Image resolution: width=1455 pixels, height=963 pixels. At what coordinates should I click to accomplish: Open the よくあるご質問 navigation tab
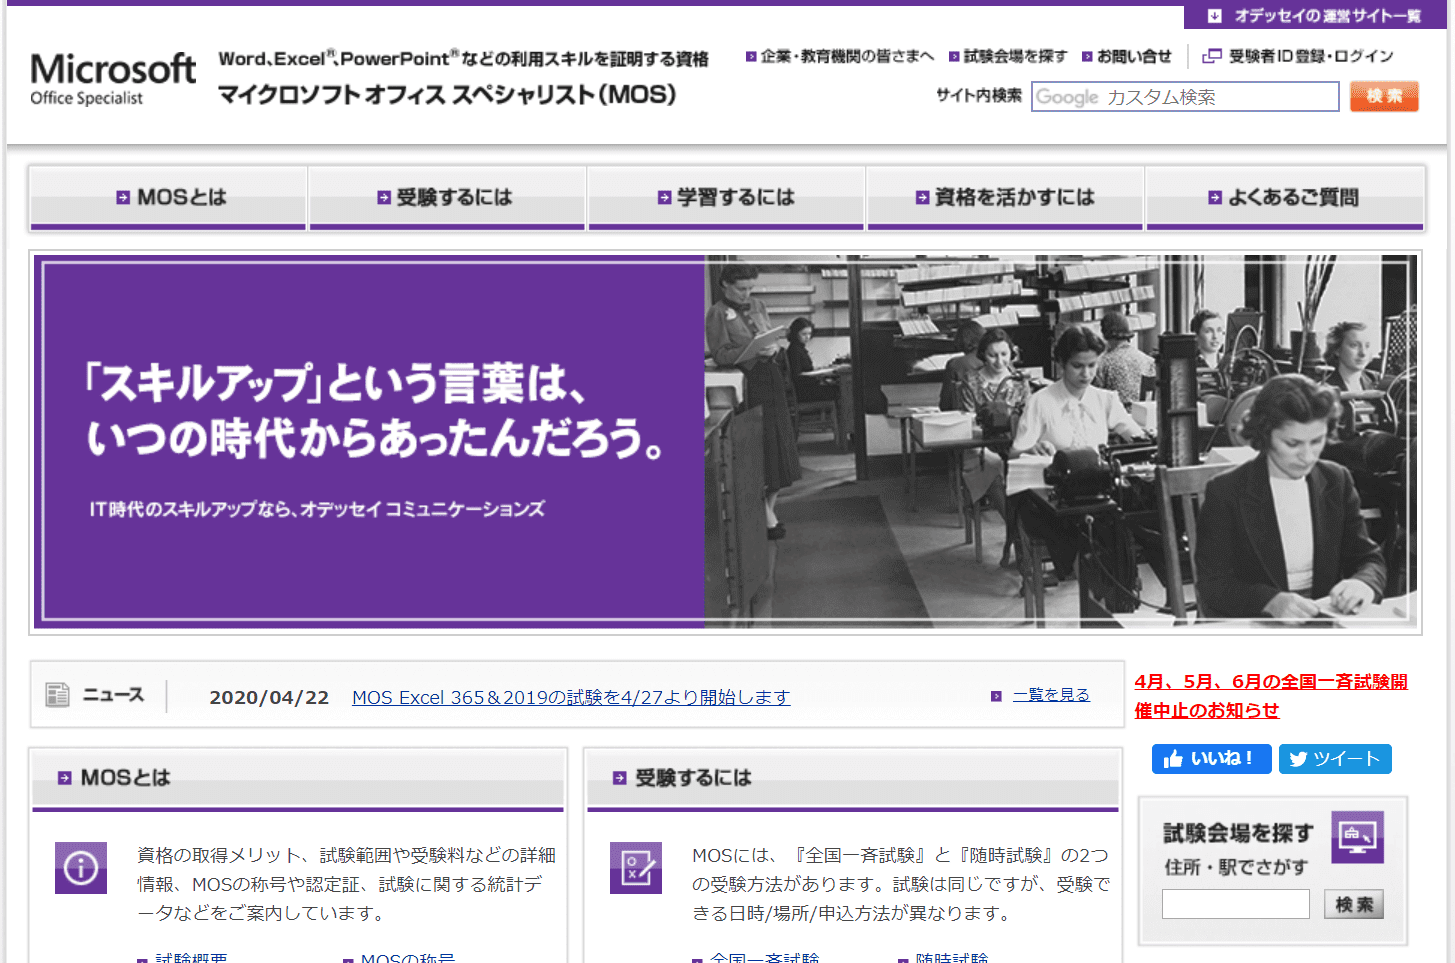(1285, 198)
